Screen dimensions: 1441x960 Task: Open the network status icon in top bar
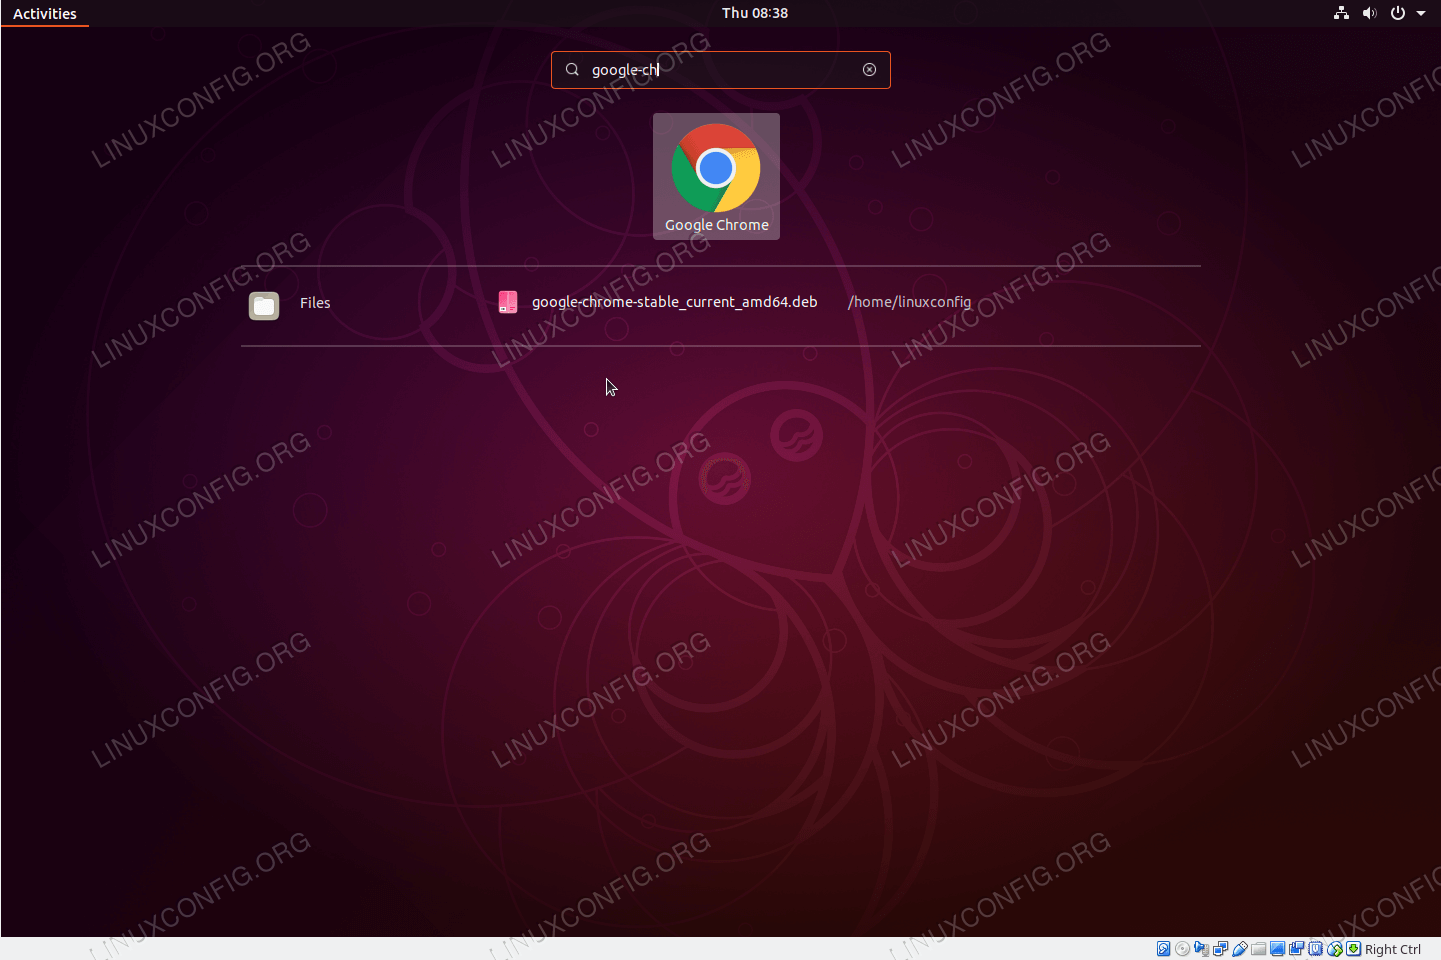[x=1341, y=13]
